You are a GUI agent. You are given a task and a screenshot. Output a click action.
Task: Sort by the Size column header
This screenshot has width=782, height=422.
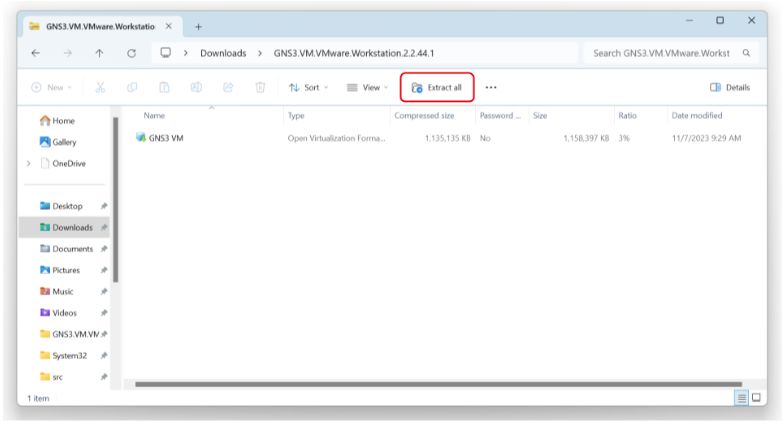[540, 115]
